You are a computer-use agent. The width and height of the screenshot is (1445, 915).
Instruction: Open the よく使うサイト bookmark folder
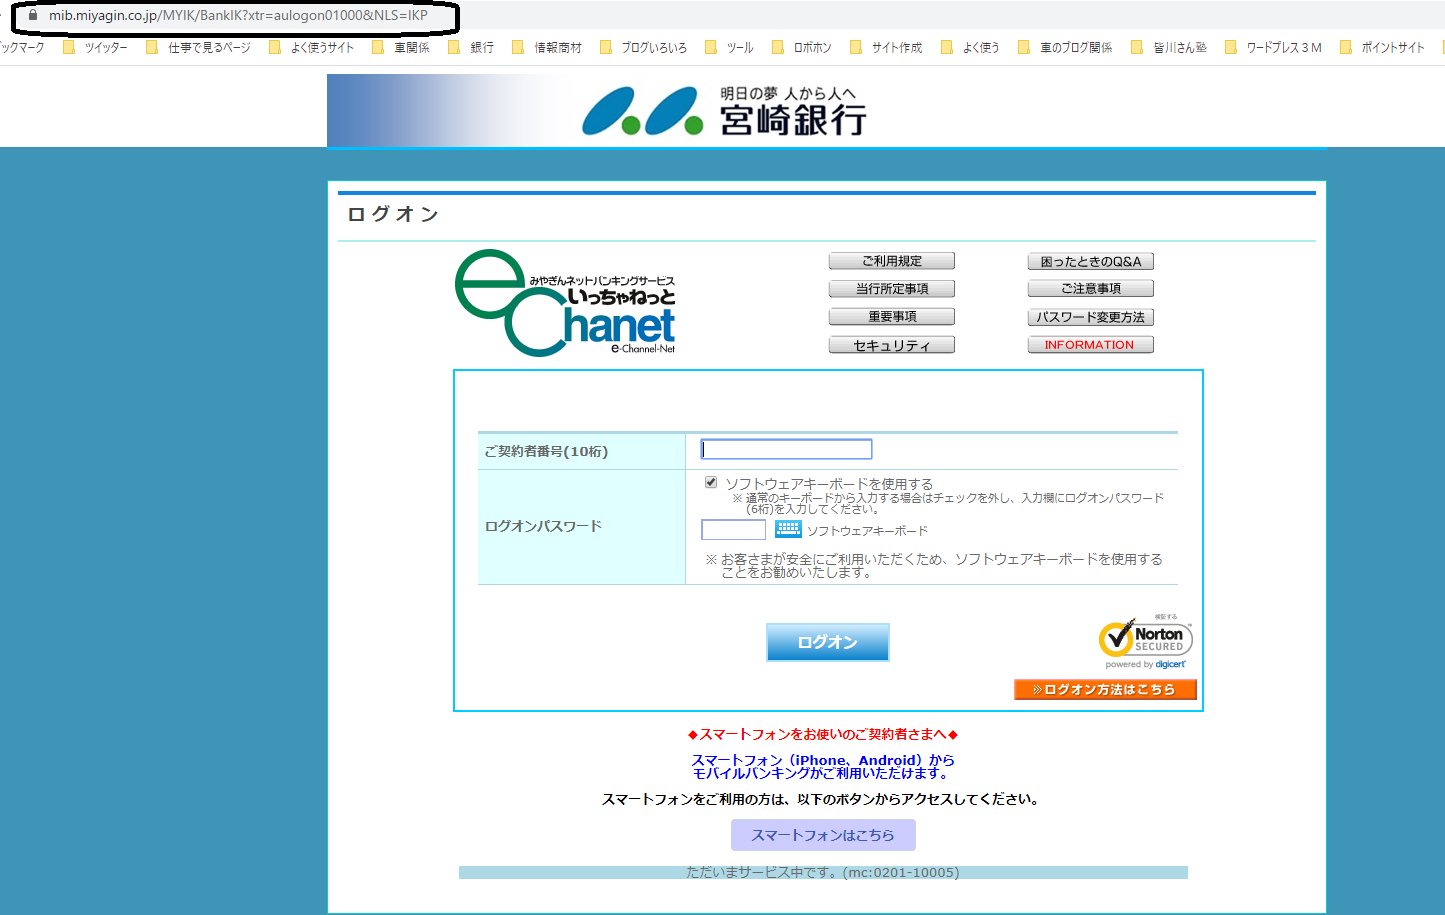click(311, 47)
